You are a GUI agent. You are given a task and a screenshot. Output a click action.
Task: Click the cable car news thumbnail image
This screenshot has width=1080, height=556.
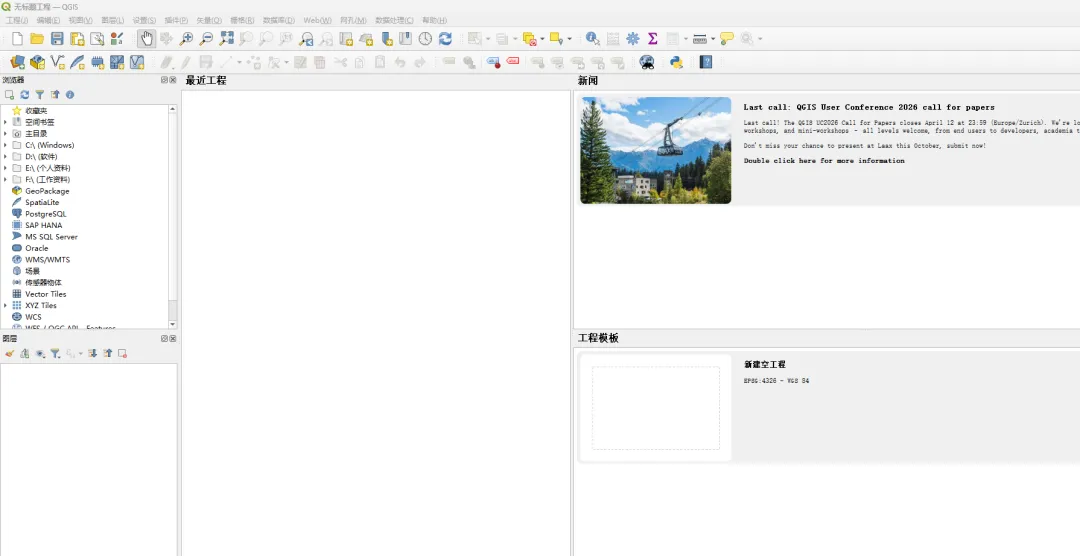656,150
